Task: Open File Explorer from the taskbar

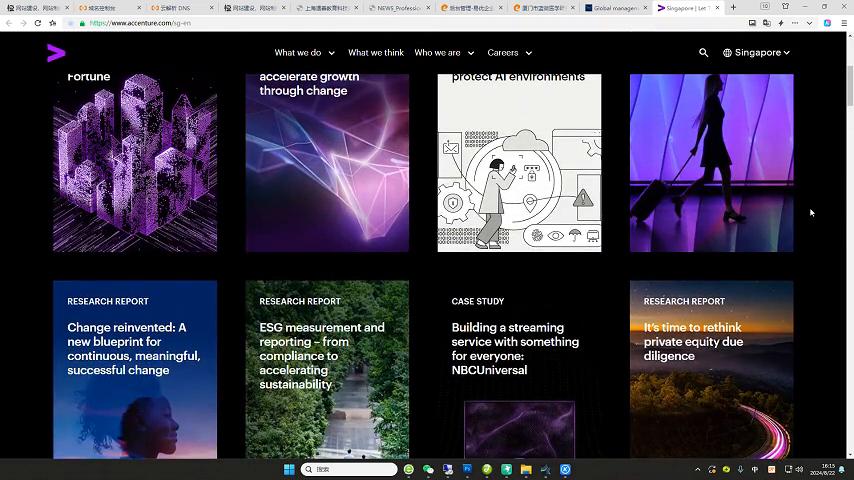Action: point(526,469)
